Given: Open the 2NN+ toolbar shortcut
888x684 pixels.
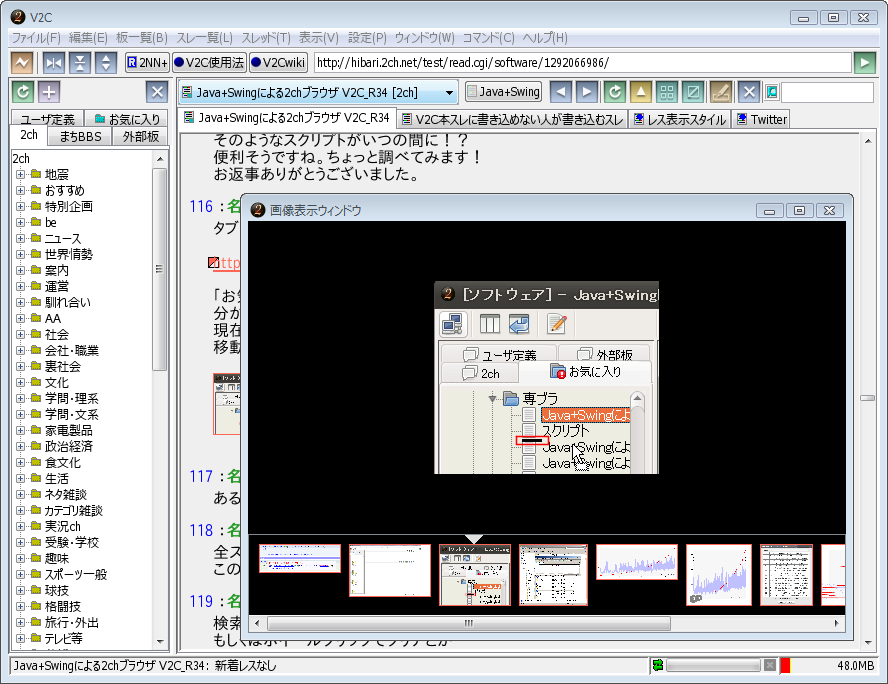Looking at the screenshot, I should coord(146,63).
